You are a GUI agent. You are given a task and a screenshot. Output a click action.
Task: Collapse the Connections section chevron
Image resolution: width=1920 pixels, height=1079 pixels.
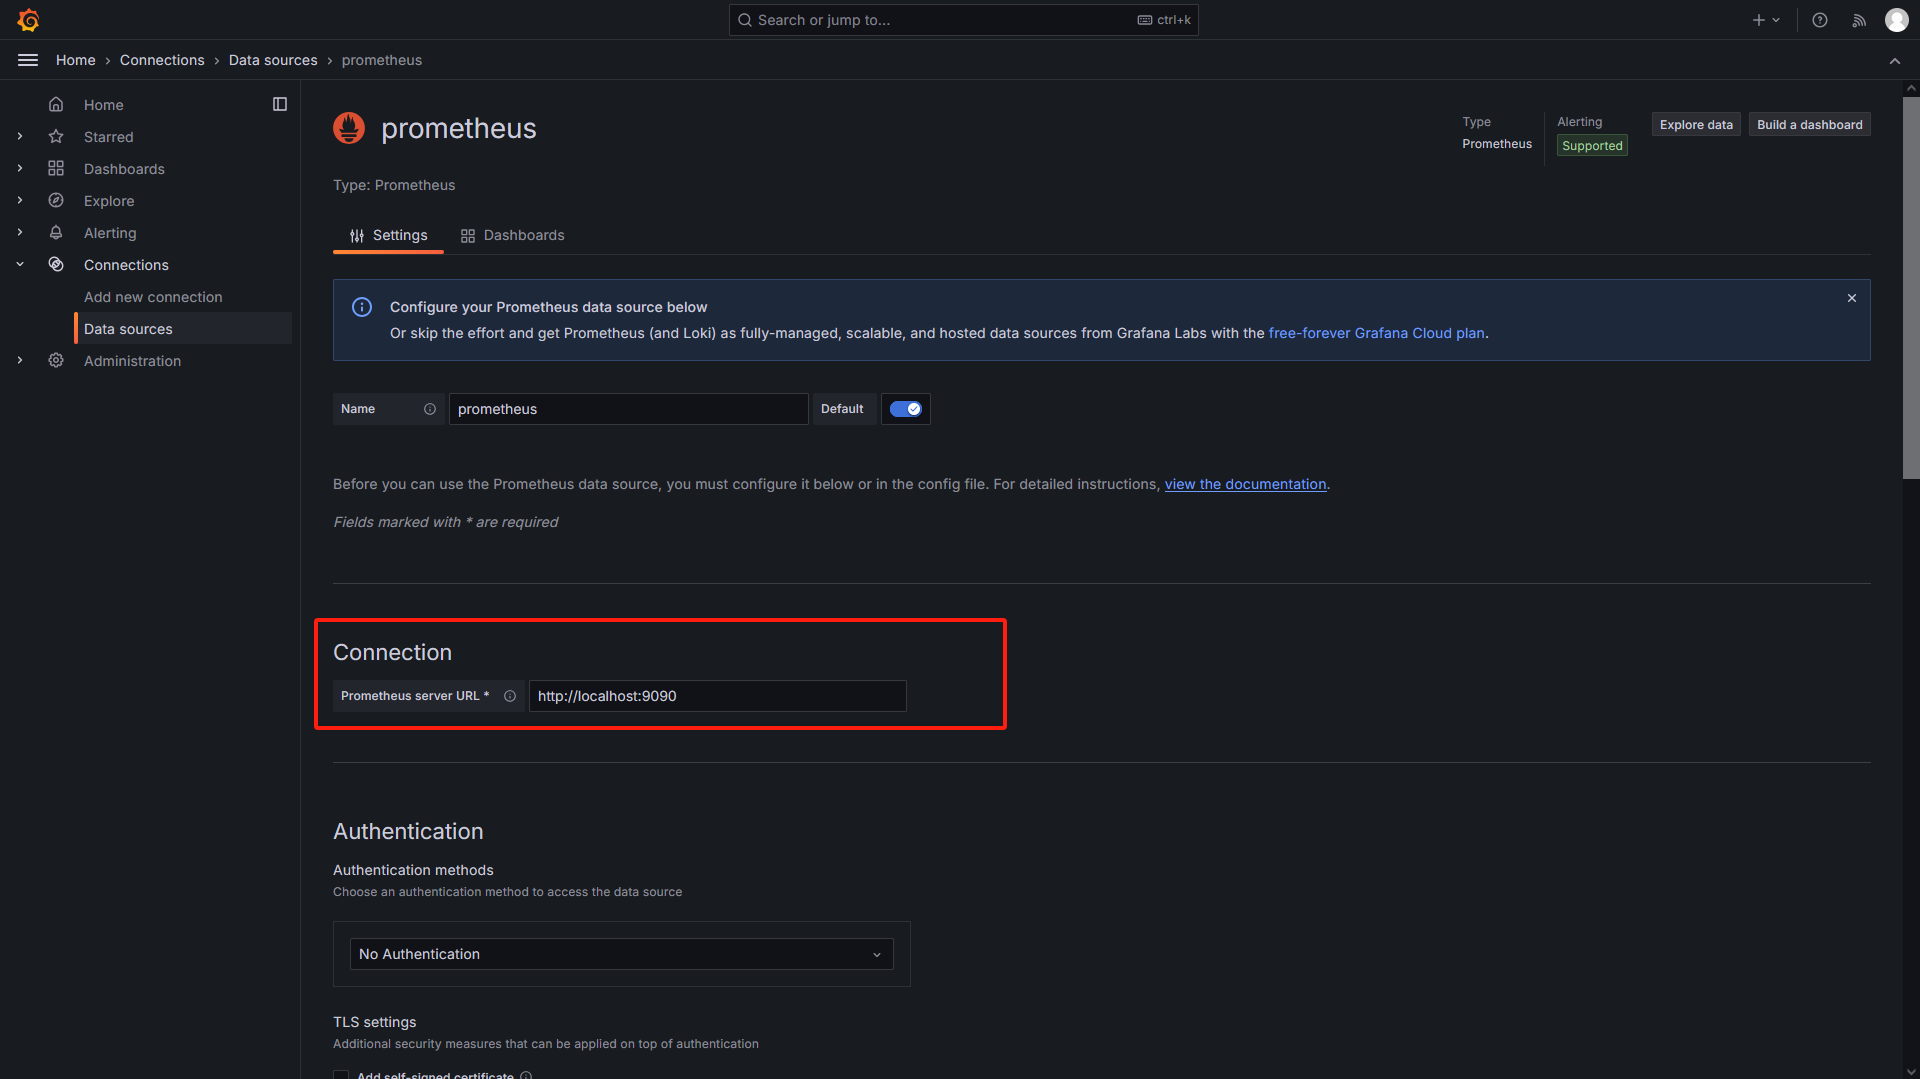tap(20, 265)
